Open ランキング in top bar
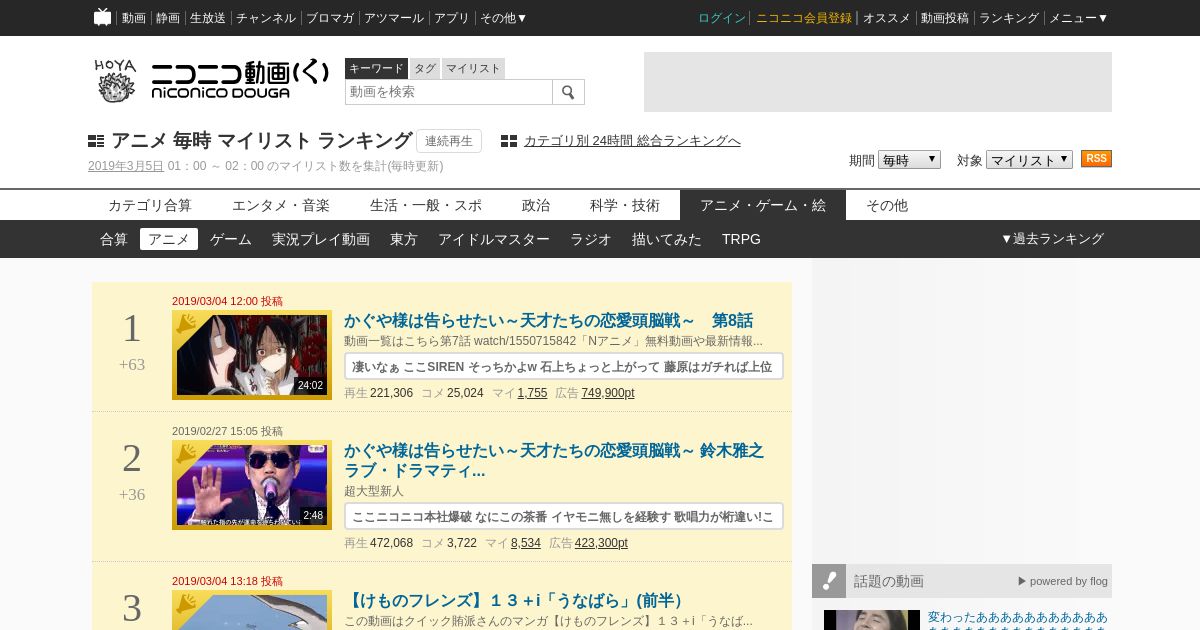The image size is (1200, 630). (x=1009, y=18)
